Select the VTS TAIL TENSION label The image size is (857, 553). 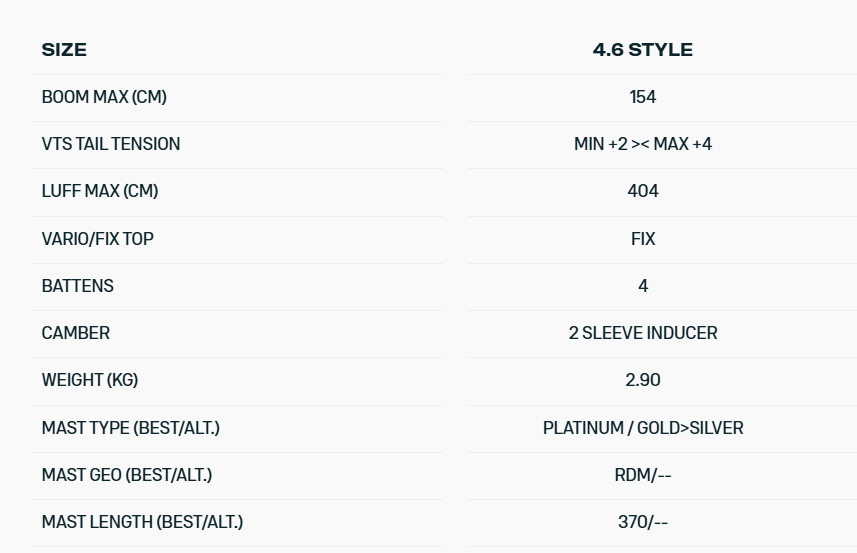(111, 144)
